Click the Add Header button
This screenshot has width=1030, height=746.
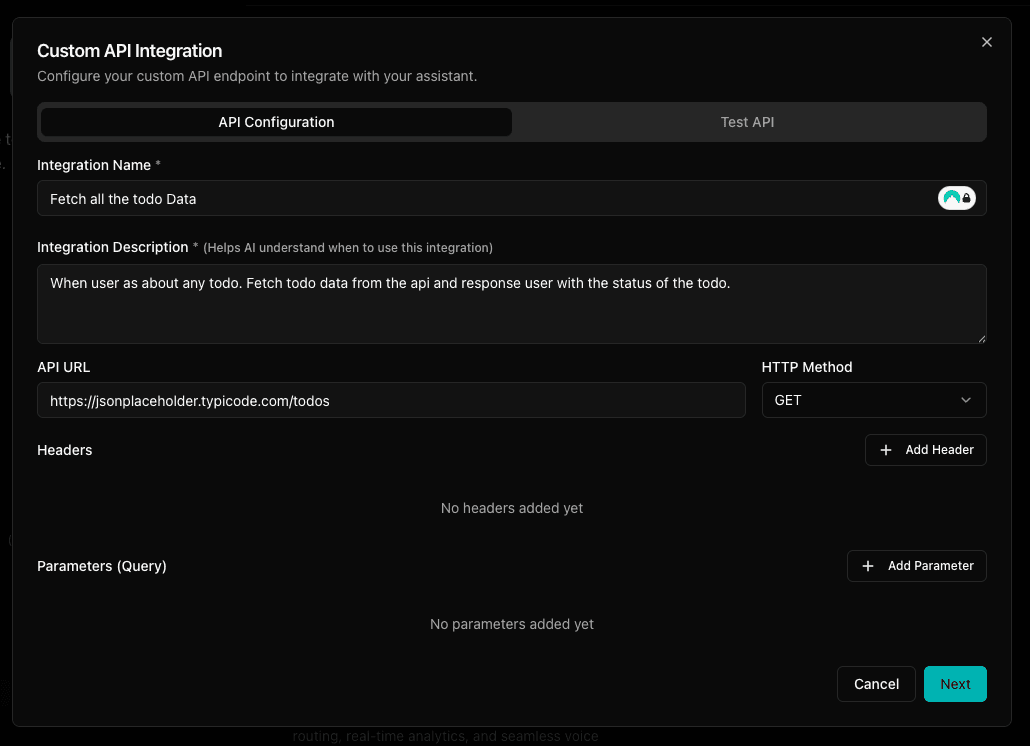coord(926,450)
